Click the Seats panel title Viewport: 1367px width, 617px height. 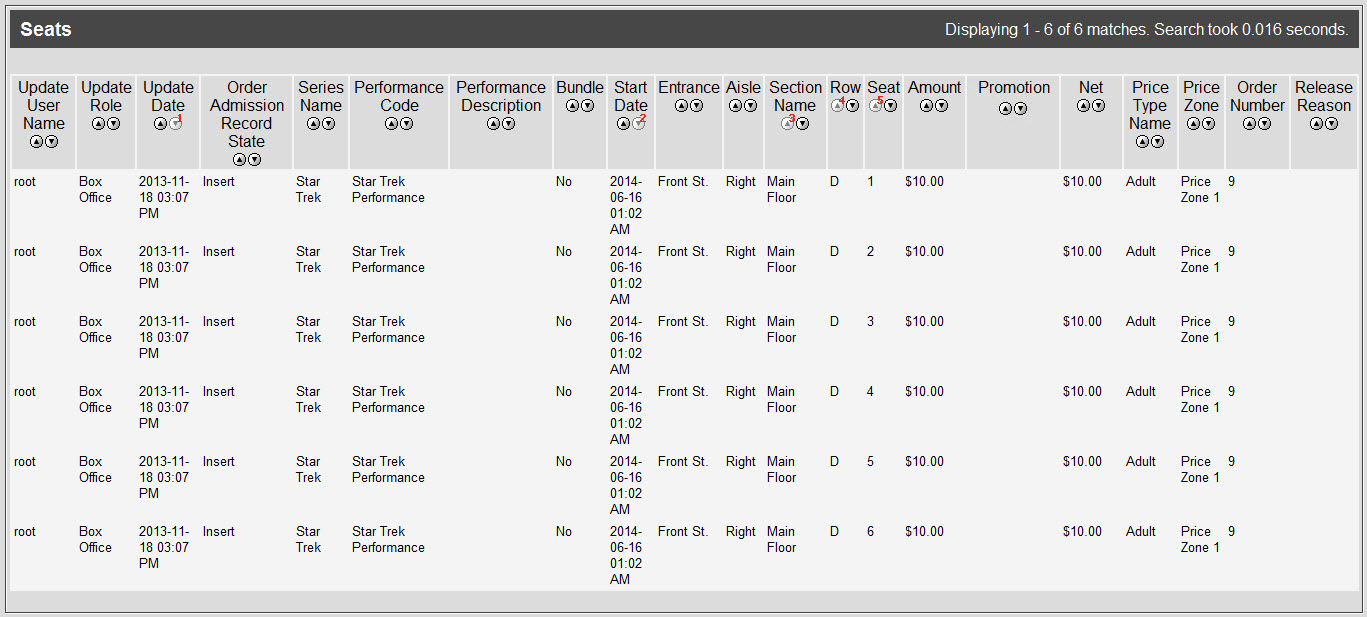(x=46, y=30)
